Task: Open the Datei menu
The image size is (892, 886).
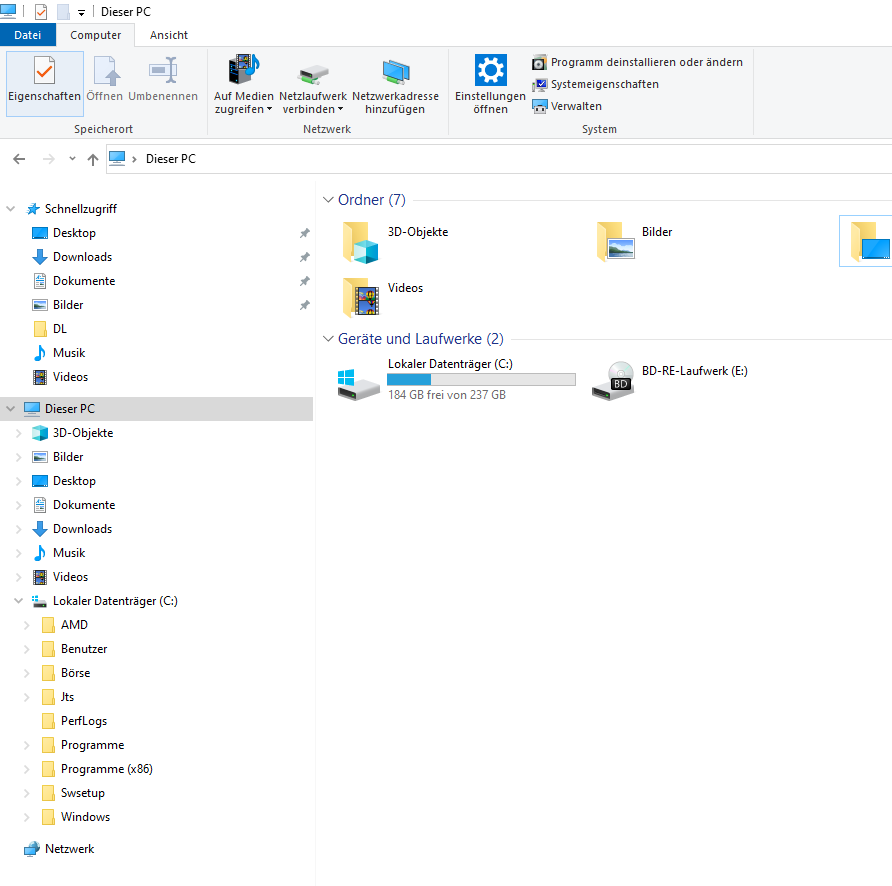Action: (28, 34)
